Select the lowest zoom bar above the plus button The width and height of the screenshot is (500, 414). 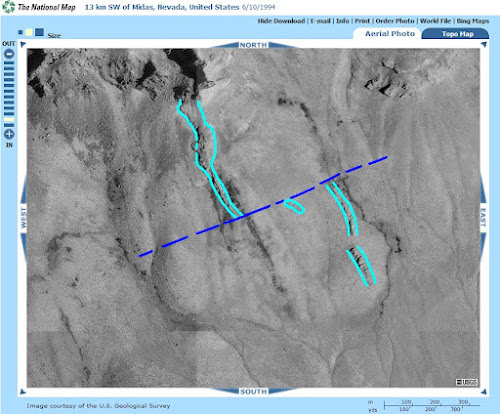[x=9, y=125]
